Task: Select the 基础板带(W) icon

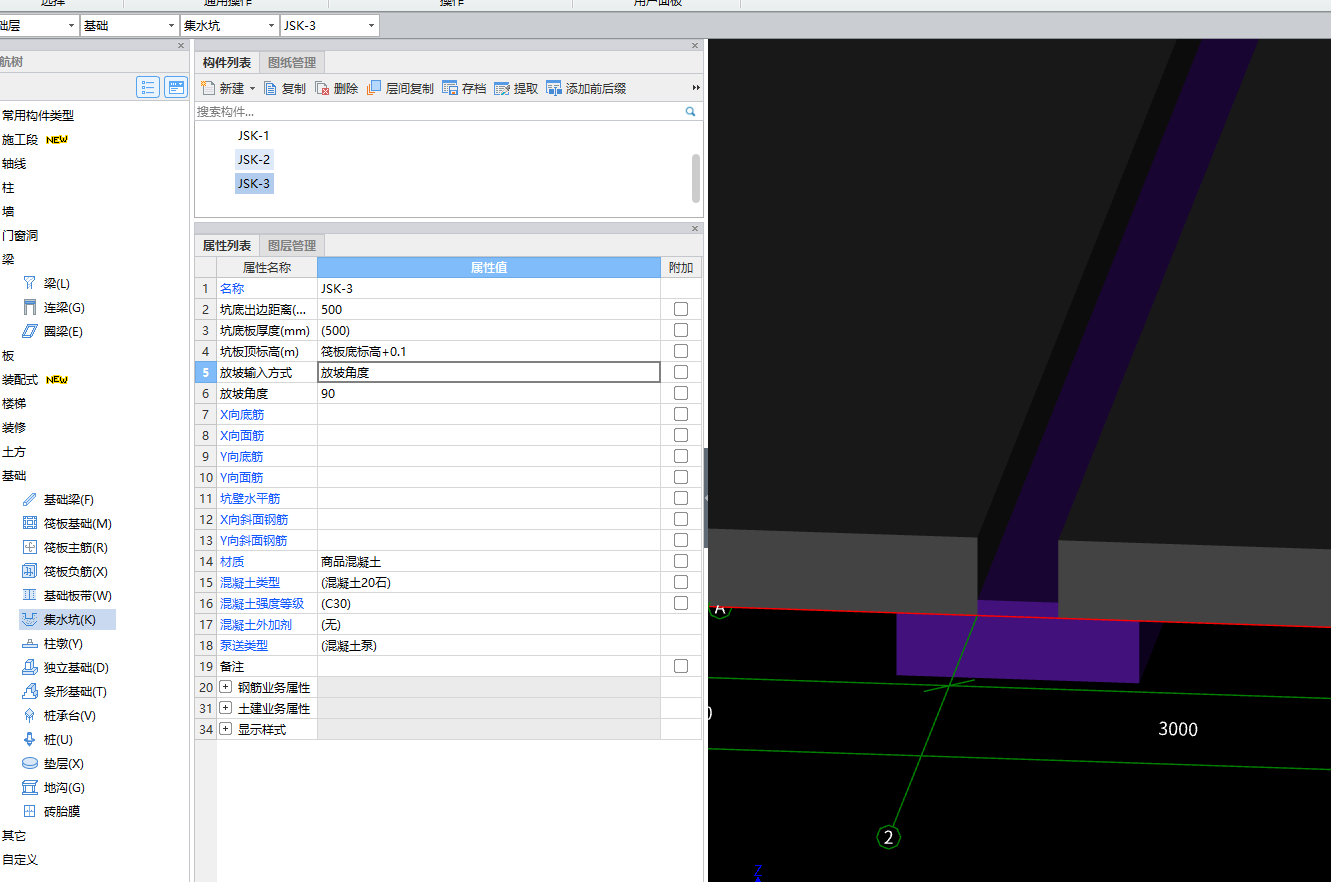Action: 29,596
